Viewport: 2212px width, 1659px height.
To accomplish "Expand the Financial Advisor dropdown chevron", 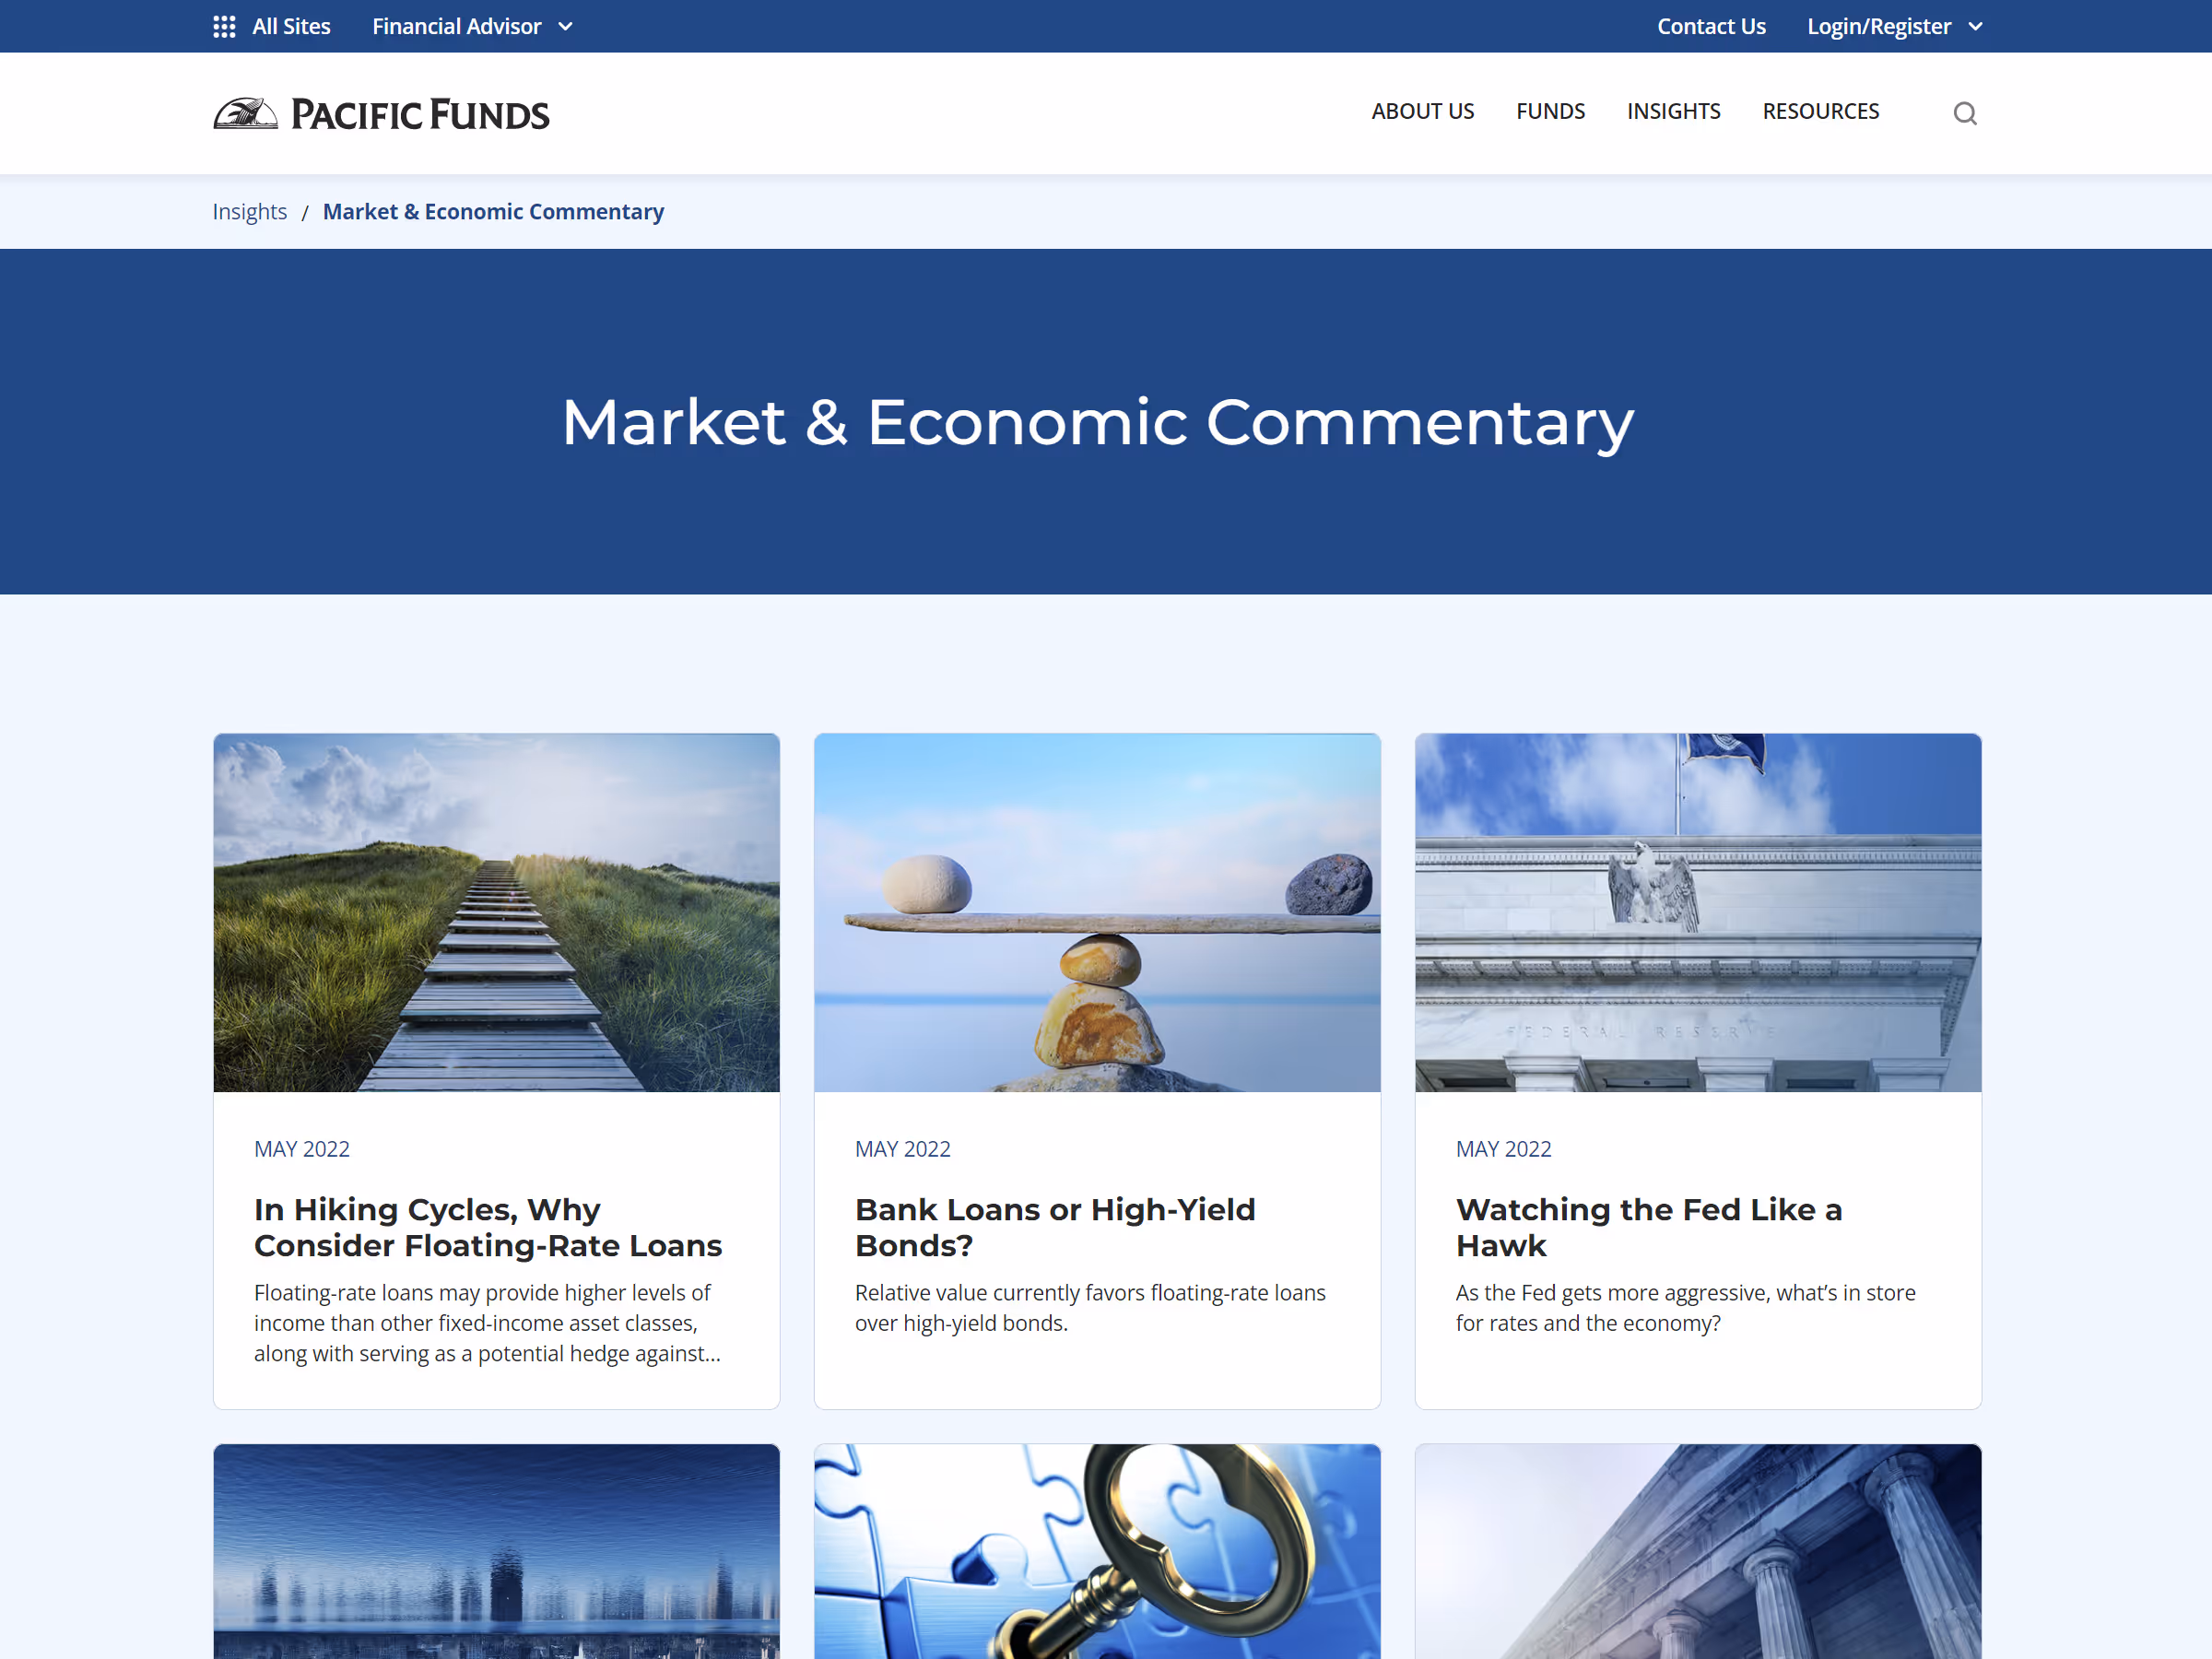I will coord(566,27).
